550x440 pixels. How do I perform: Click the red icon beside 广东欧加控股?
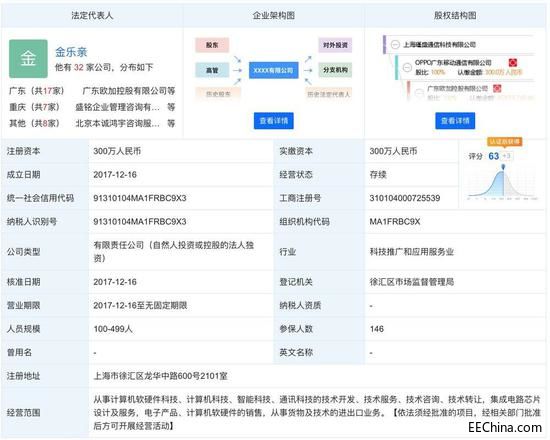tap(497, 88)
